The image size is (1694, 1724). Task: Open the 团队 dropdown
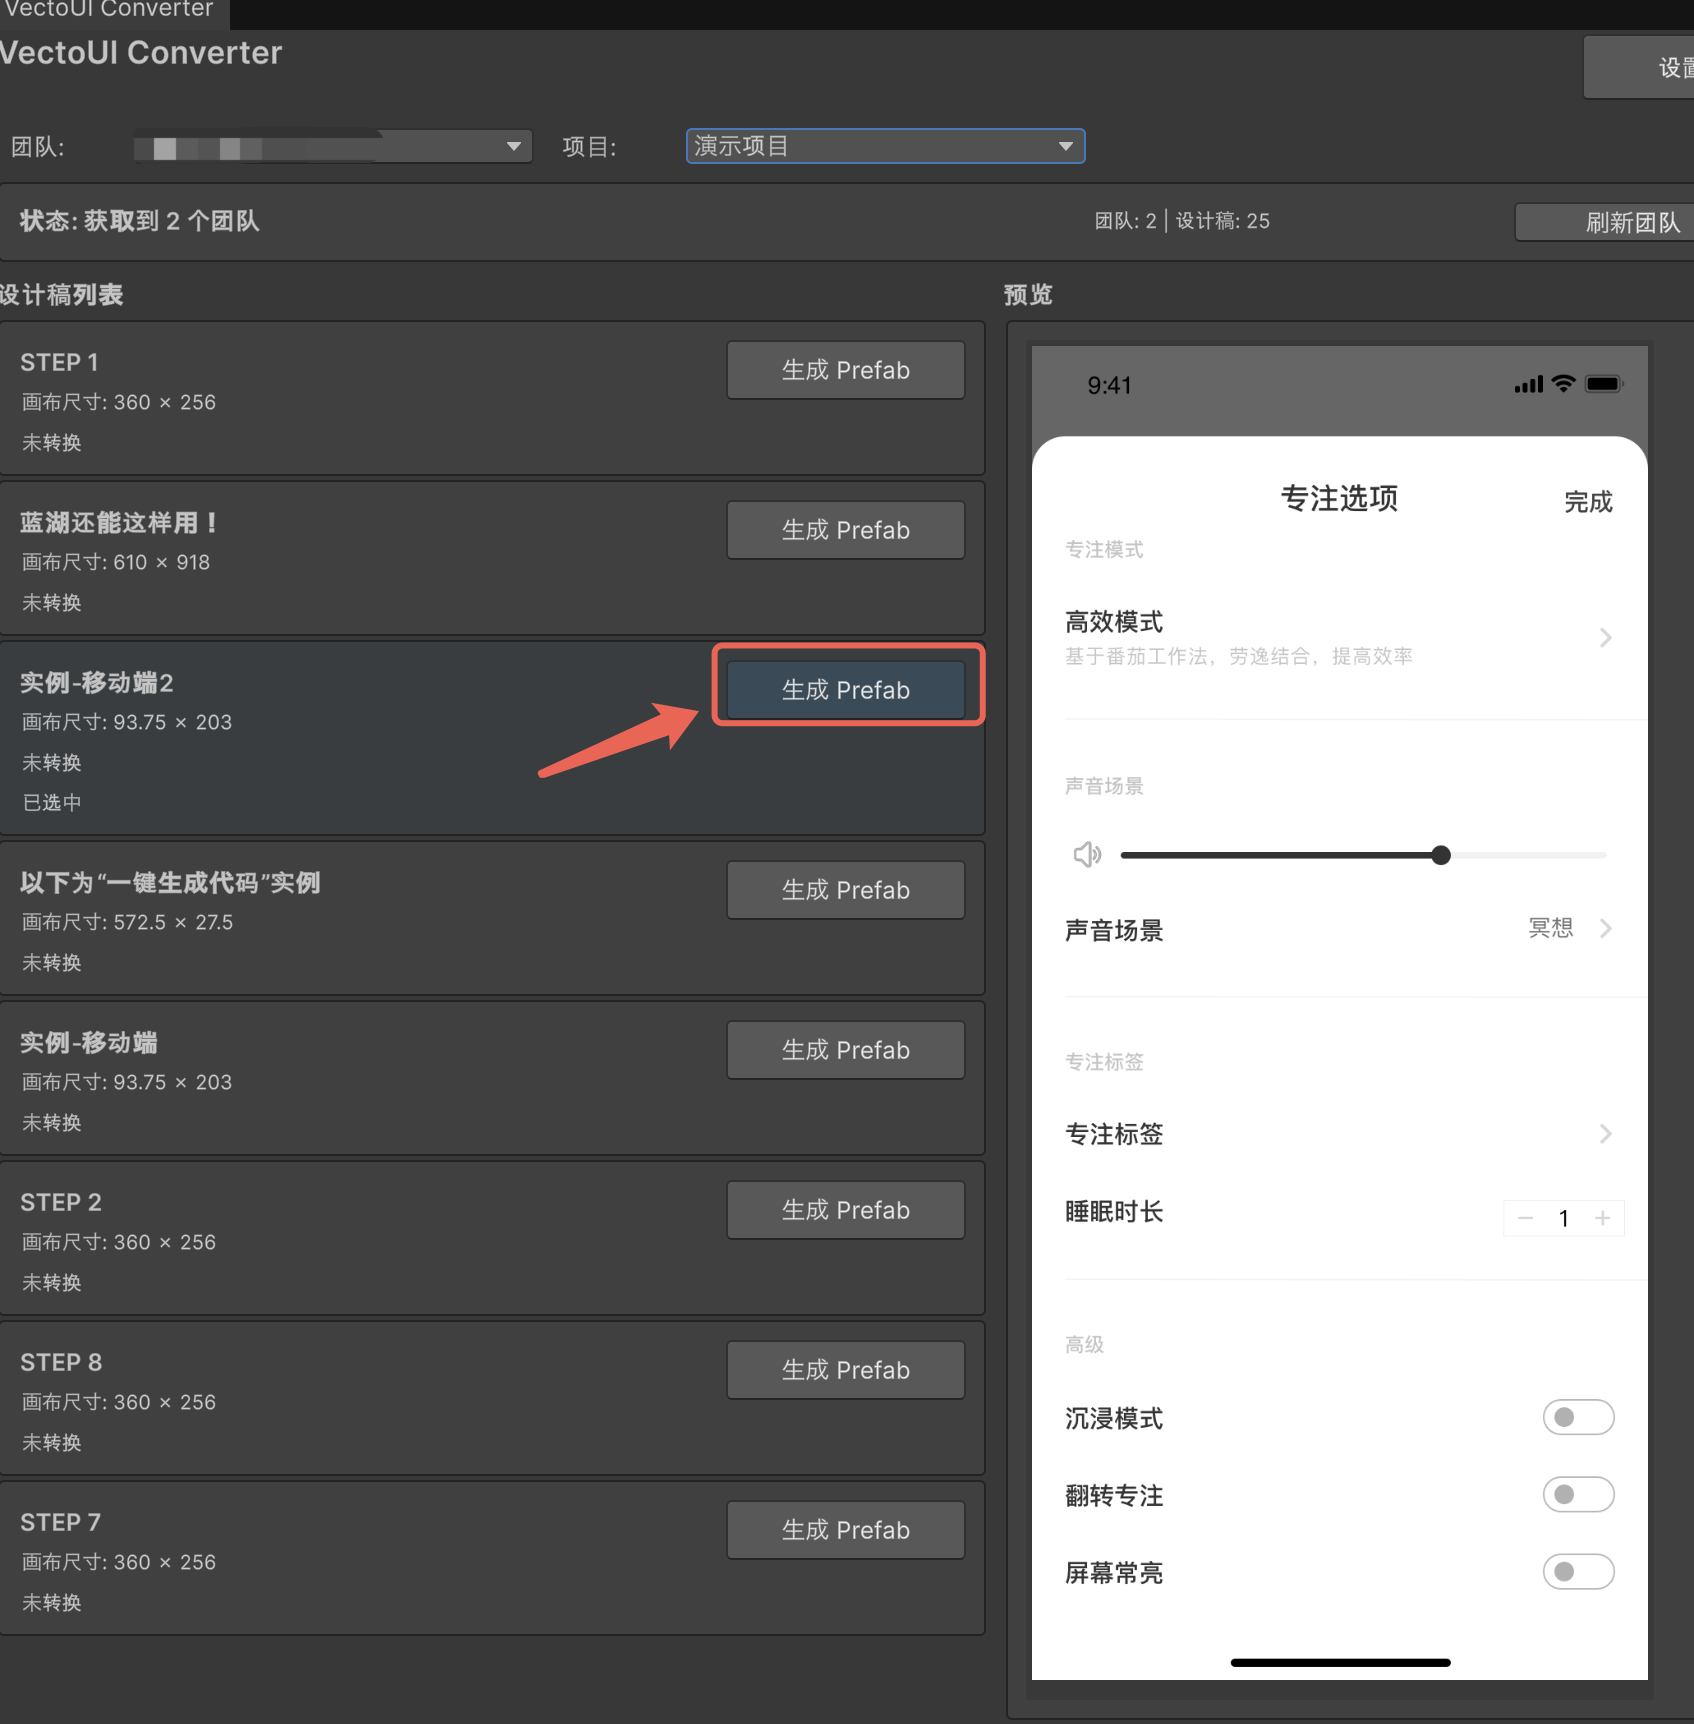[x=332, y=147]
